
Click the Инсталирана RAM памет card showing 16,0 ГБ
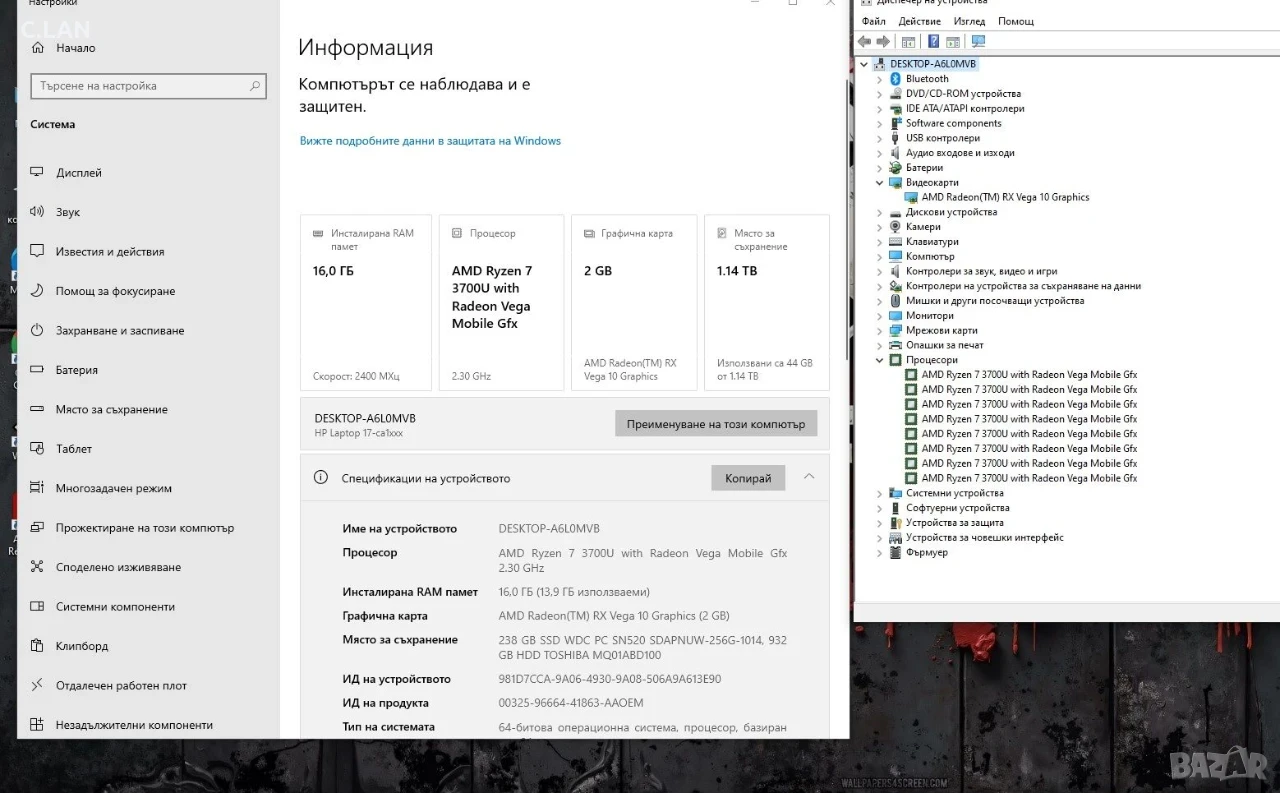366,302
